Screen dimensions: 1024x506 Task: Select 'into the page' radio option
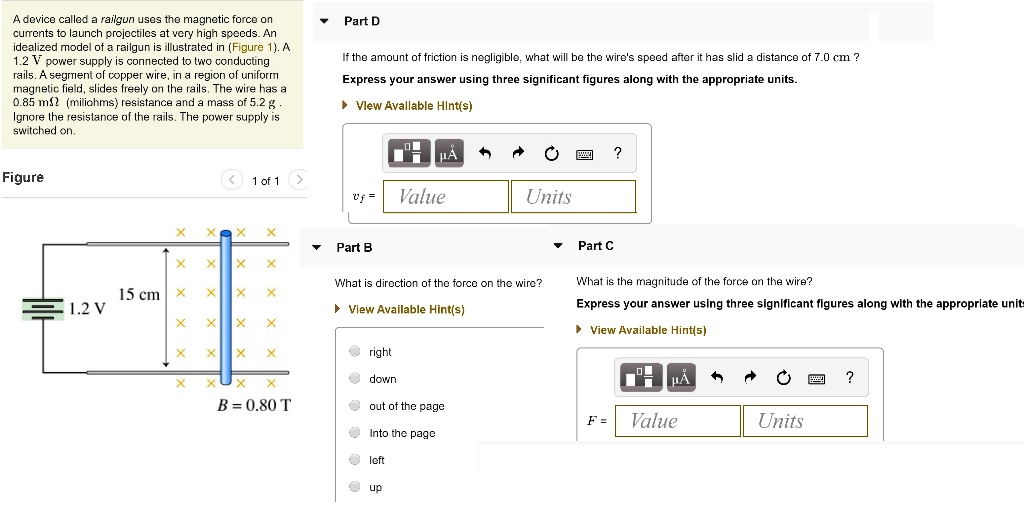click(x=355, y=433)
